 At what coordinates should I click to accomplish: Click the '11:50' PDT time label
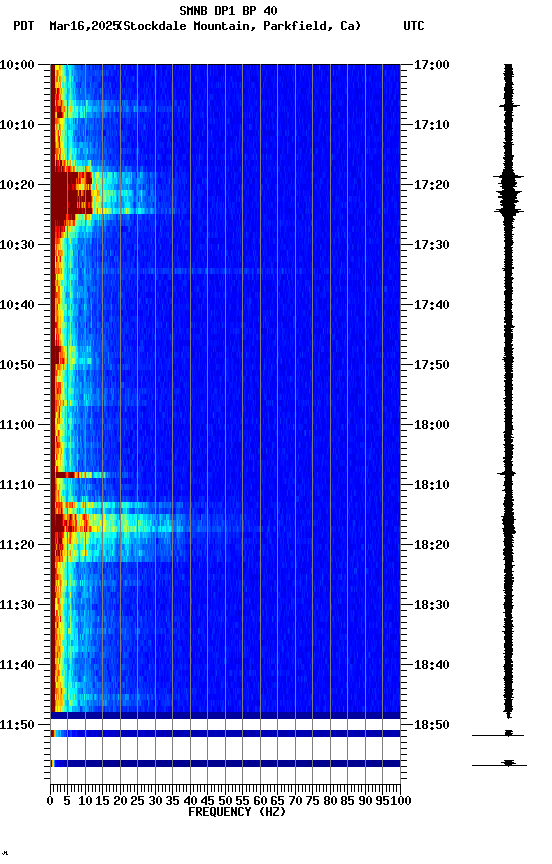(x=17, y=726)
